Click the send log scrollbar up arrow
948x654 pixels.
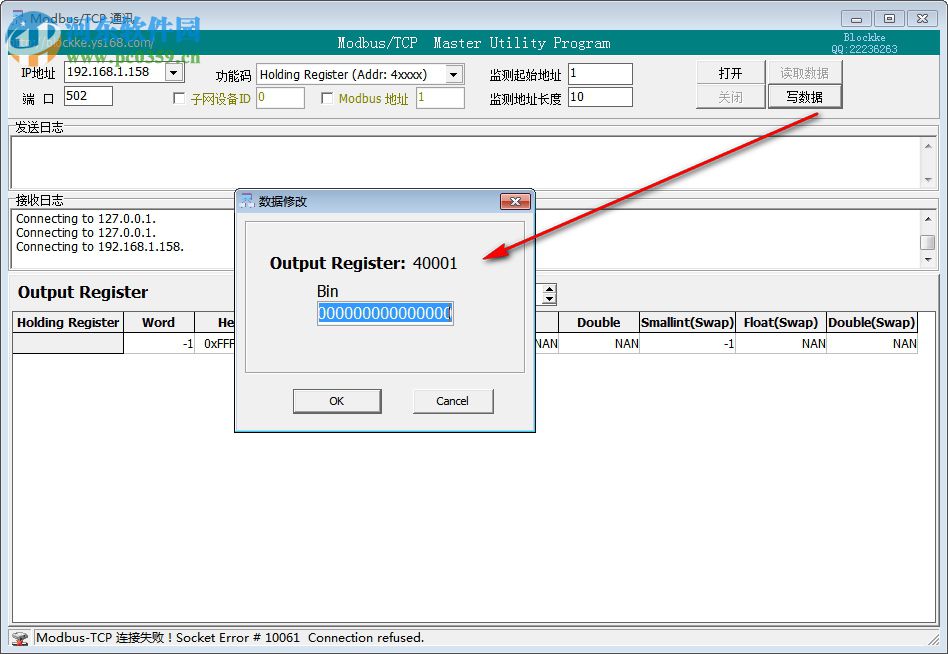coord(928,146)
